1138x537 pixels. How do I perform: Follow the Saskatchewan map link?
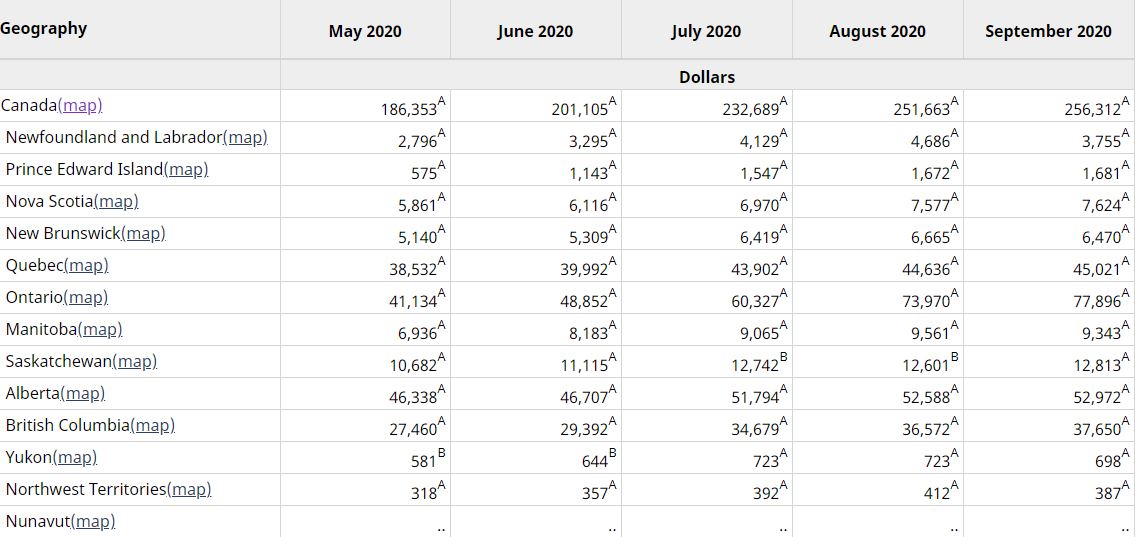[x=134, y=361]
